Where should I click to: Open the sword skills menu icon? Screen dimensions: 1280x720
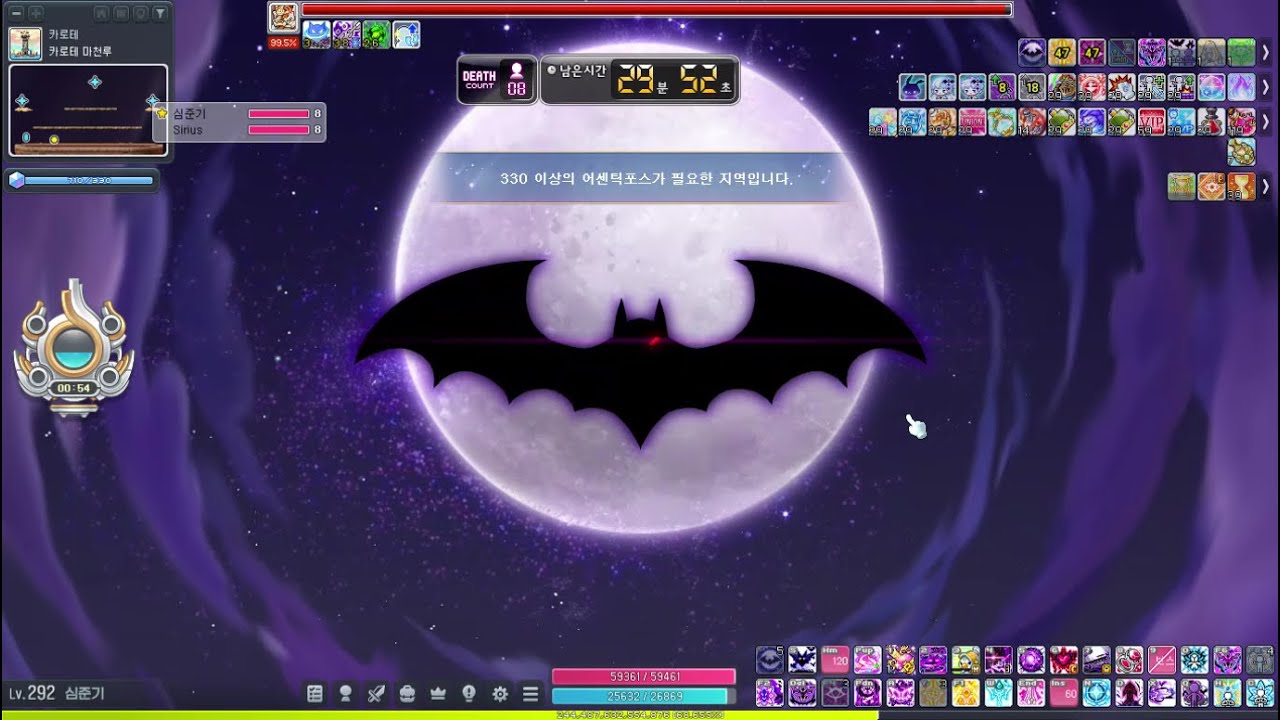pyautogui.click(x=377, y=693)
